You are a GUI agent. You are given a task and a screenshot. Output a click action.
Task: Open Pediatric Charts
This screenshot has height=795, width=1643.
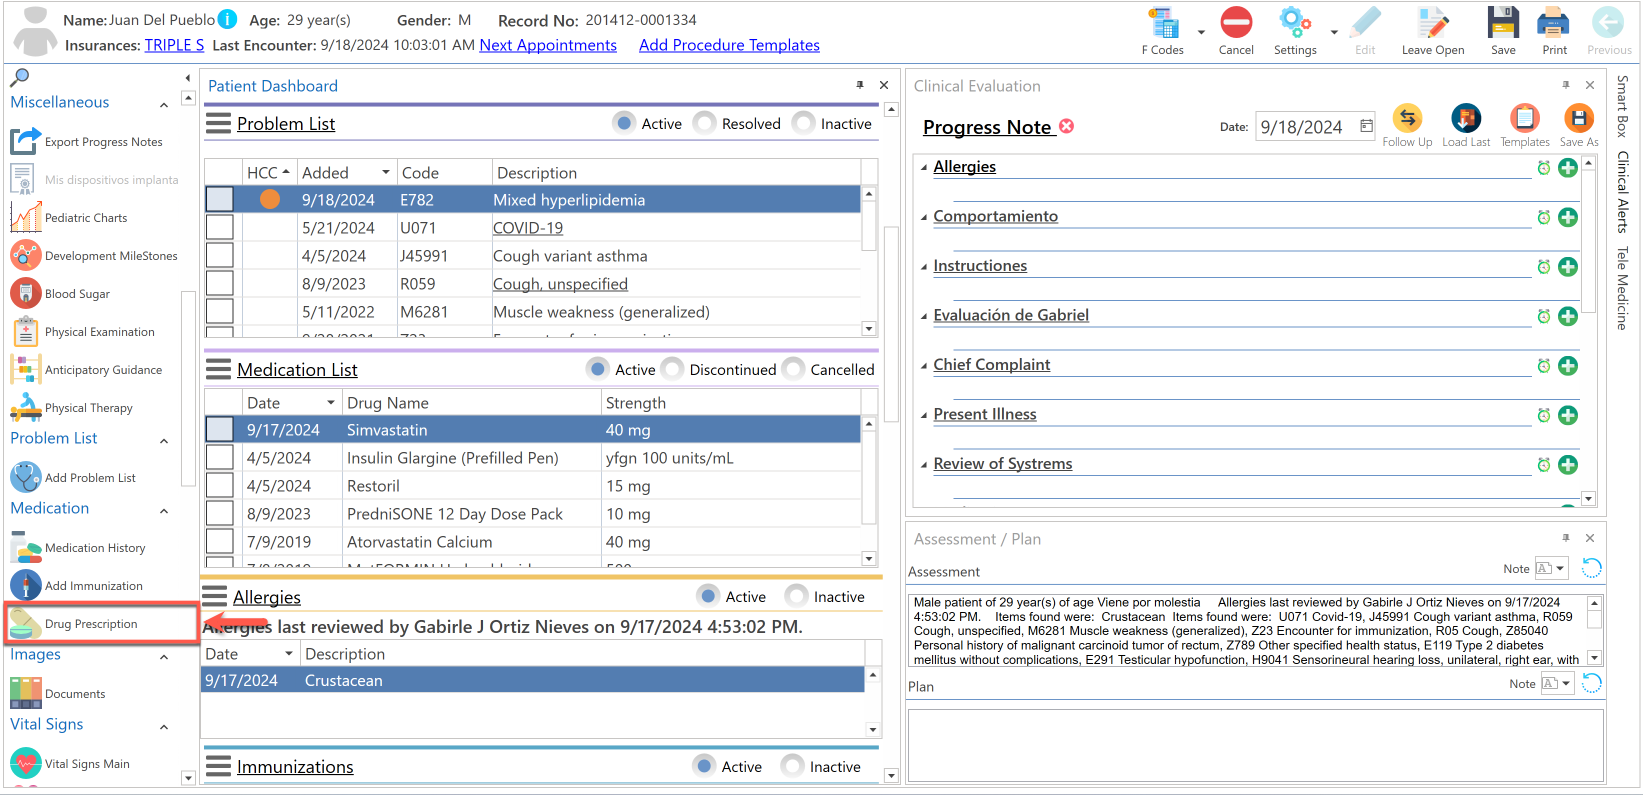click(69, 218)
